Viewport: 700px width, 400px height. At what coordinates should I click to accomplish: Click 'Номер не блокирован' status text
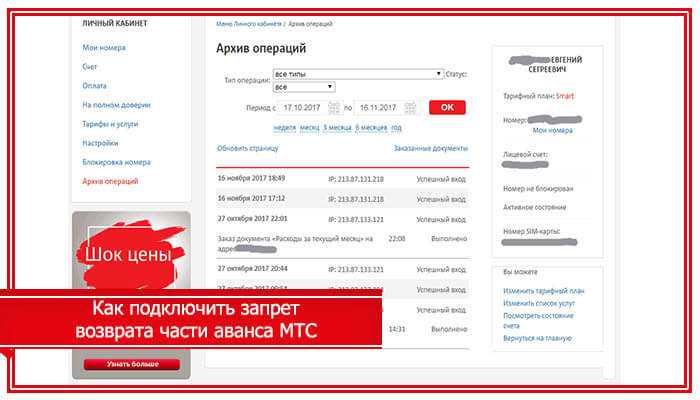(x=538, y=189)
